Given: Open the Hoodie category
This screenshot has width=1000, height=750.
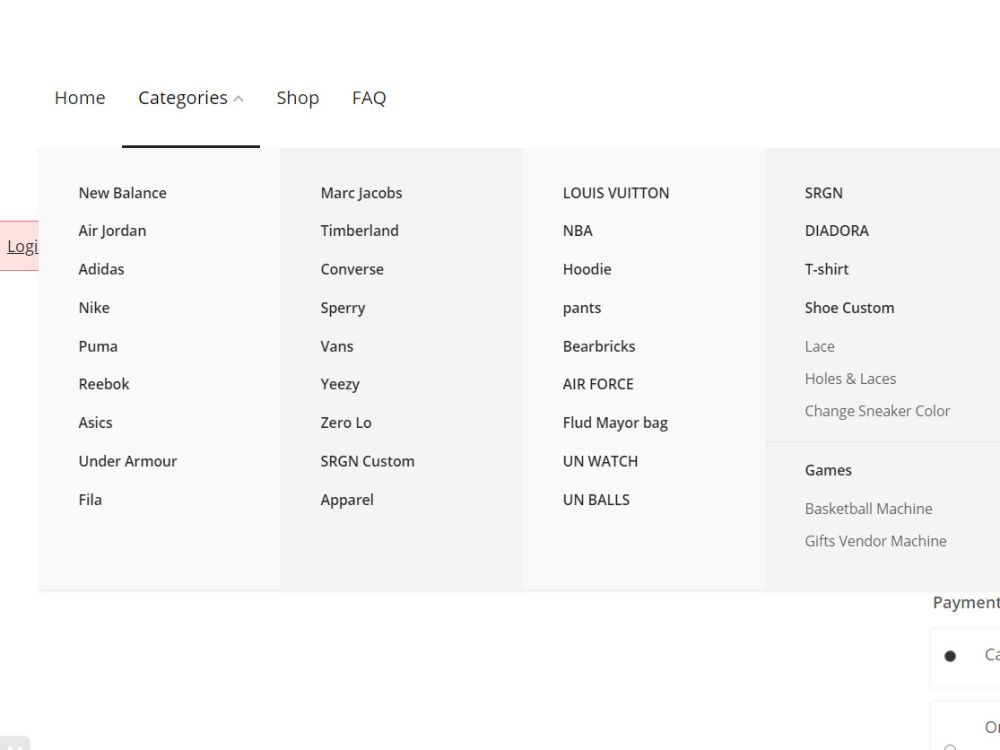Looking at the screenshot, I should [587, 269].
